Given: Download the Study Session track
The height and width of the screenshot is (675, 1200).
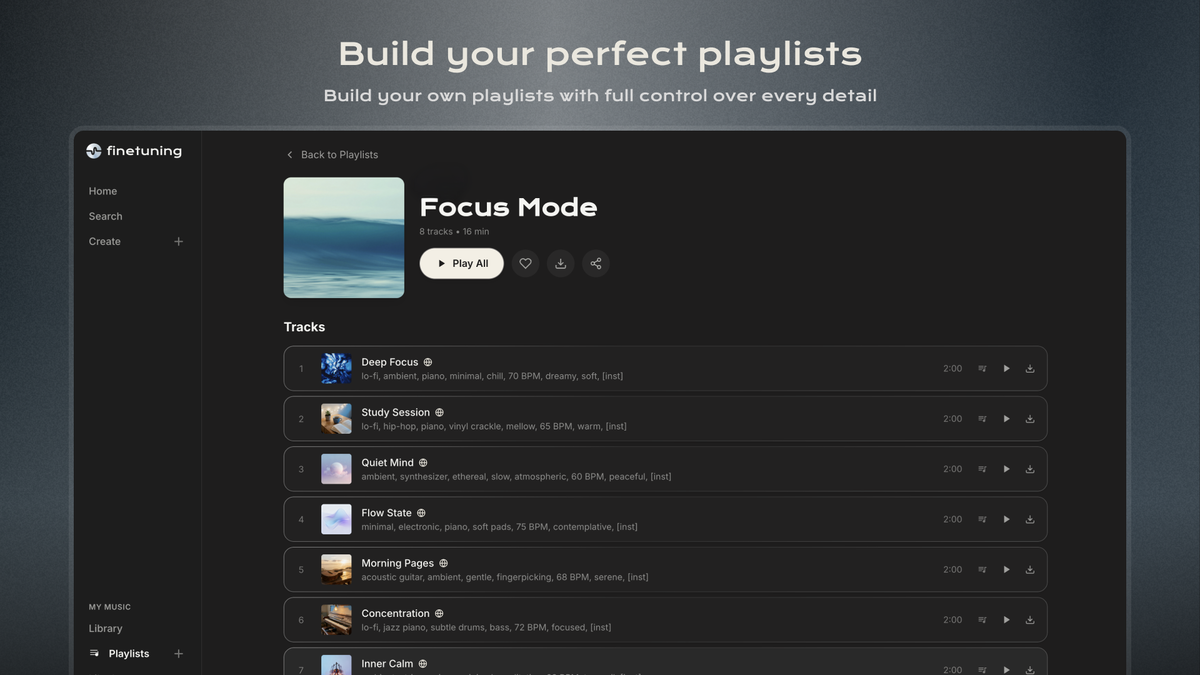Looking at the screenshot, I should pyautogui.click(x=1030, y=418).
